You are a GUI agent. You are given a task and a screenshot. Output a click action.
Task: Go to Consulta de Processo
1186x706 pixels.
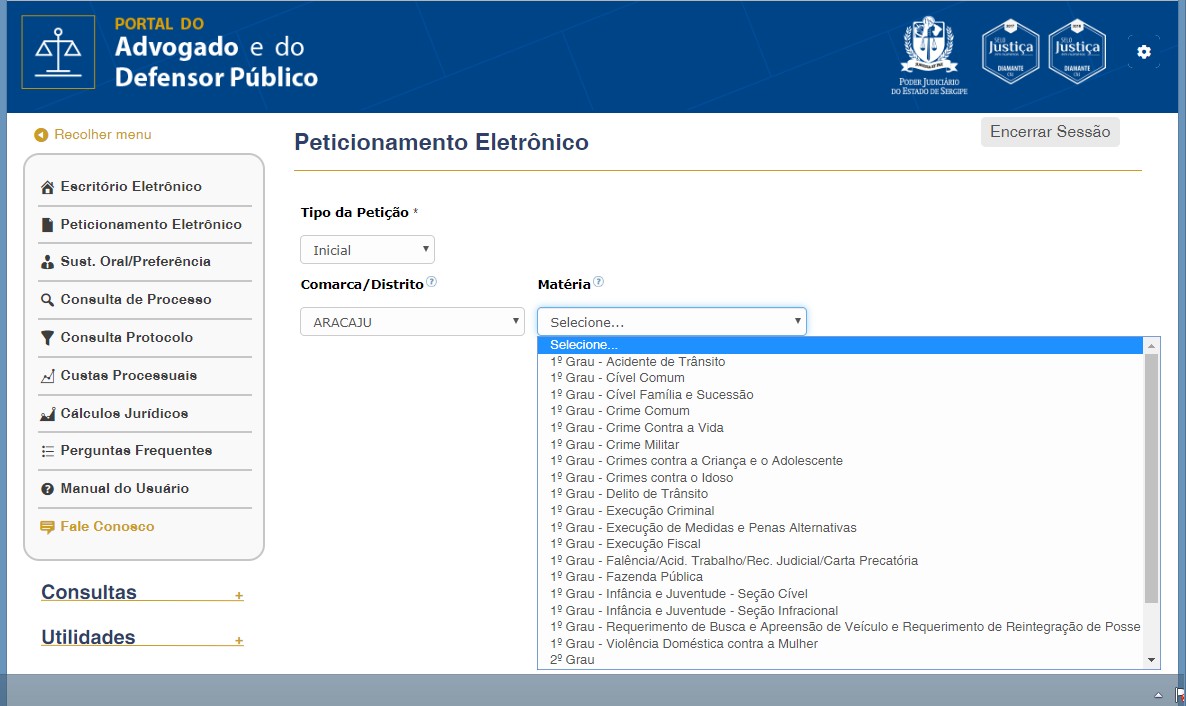(135, 300)
